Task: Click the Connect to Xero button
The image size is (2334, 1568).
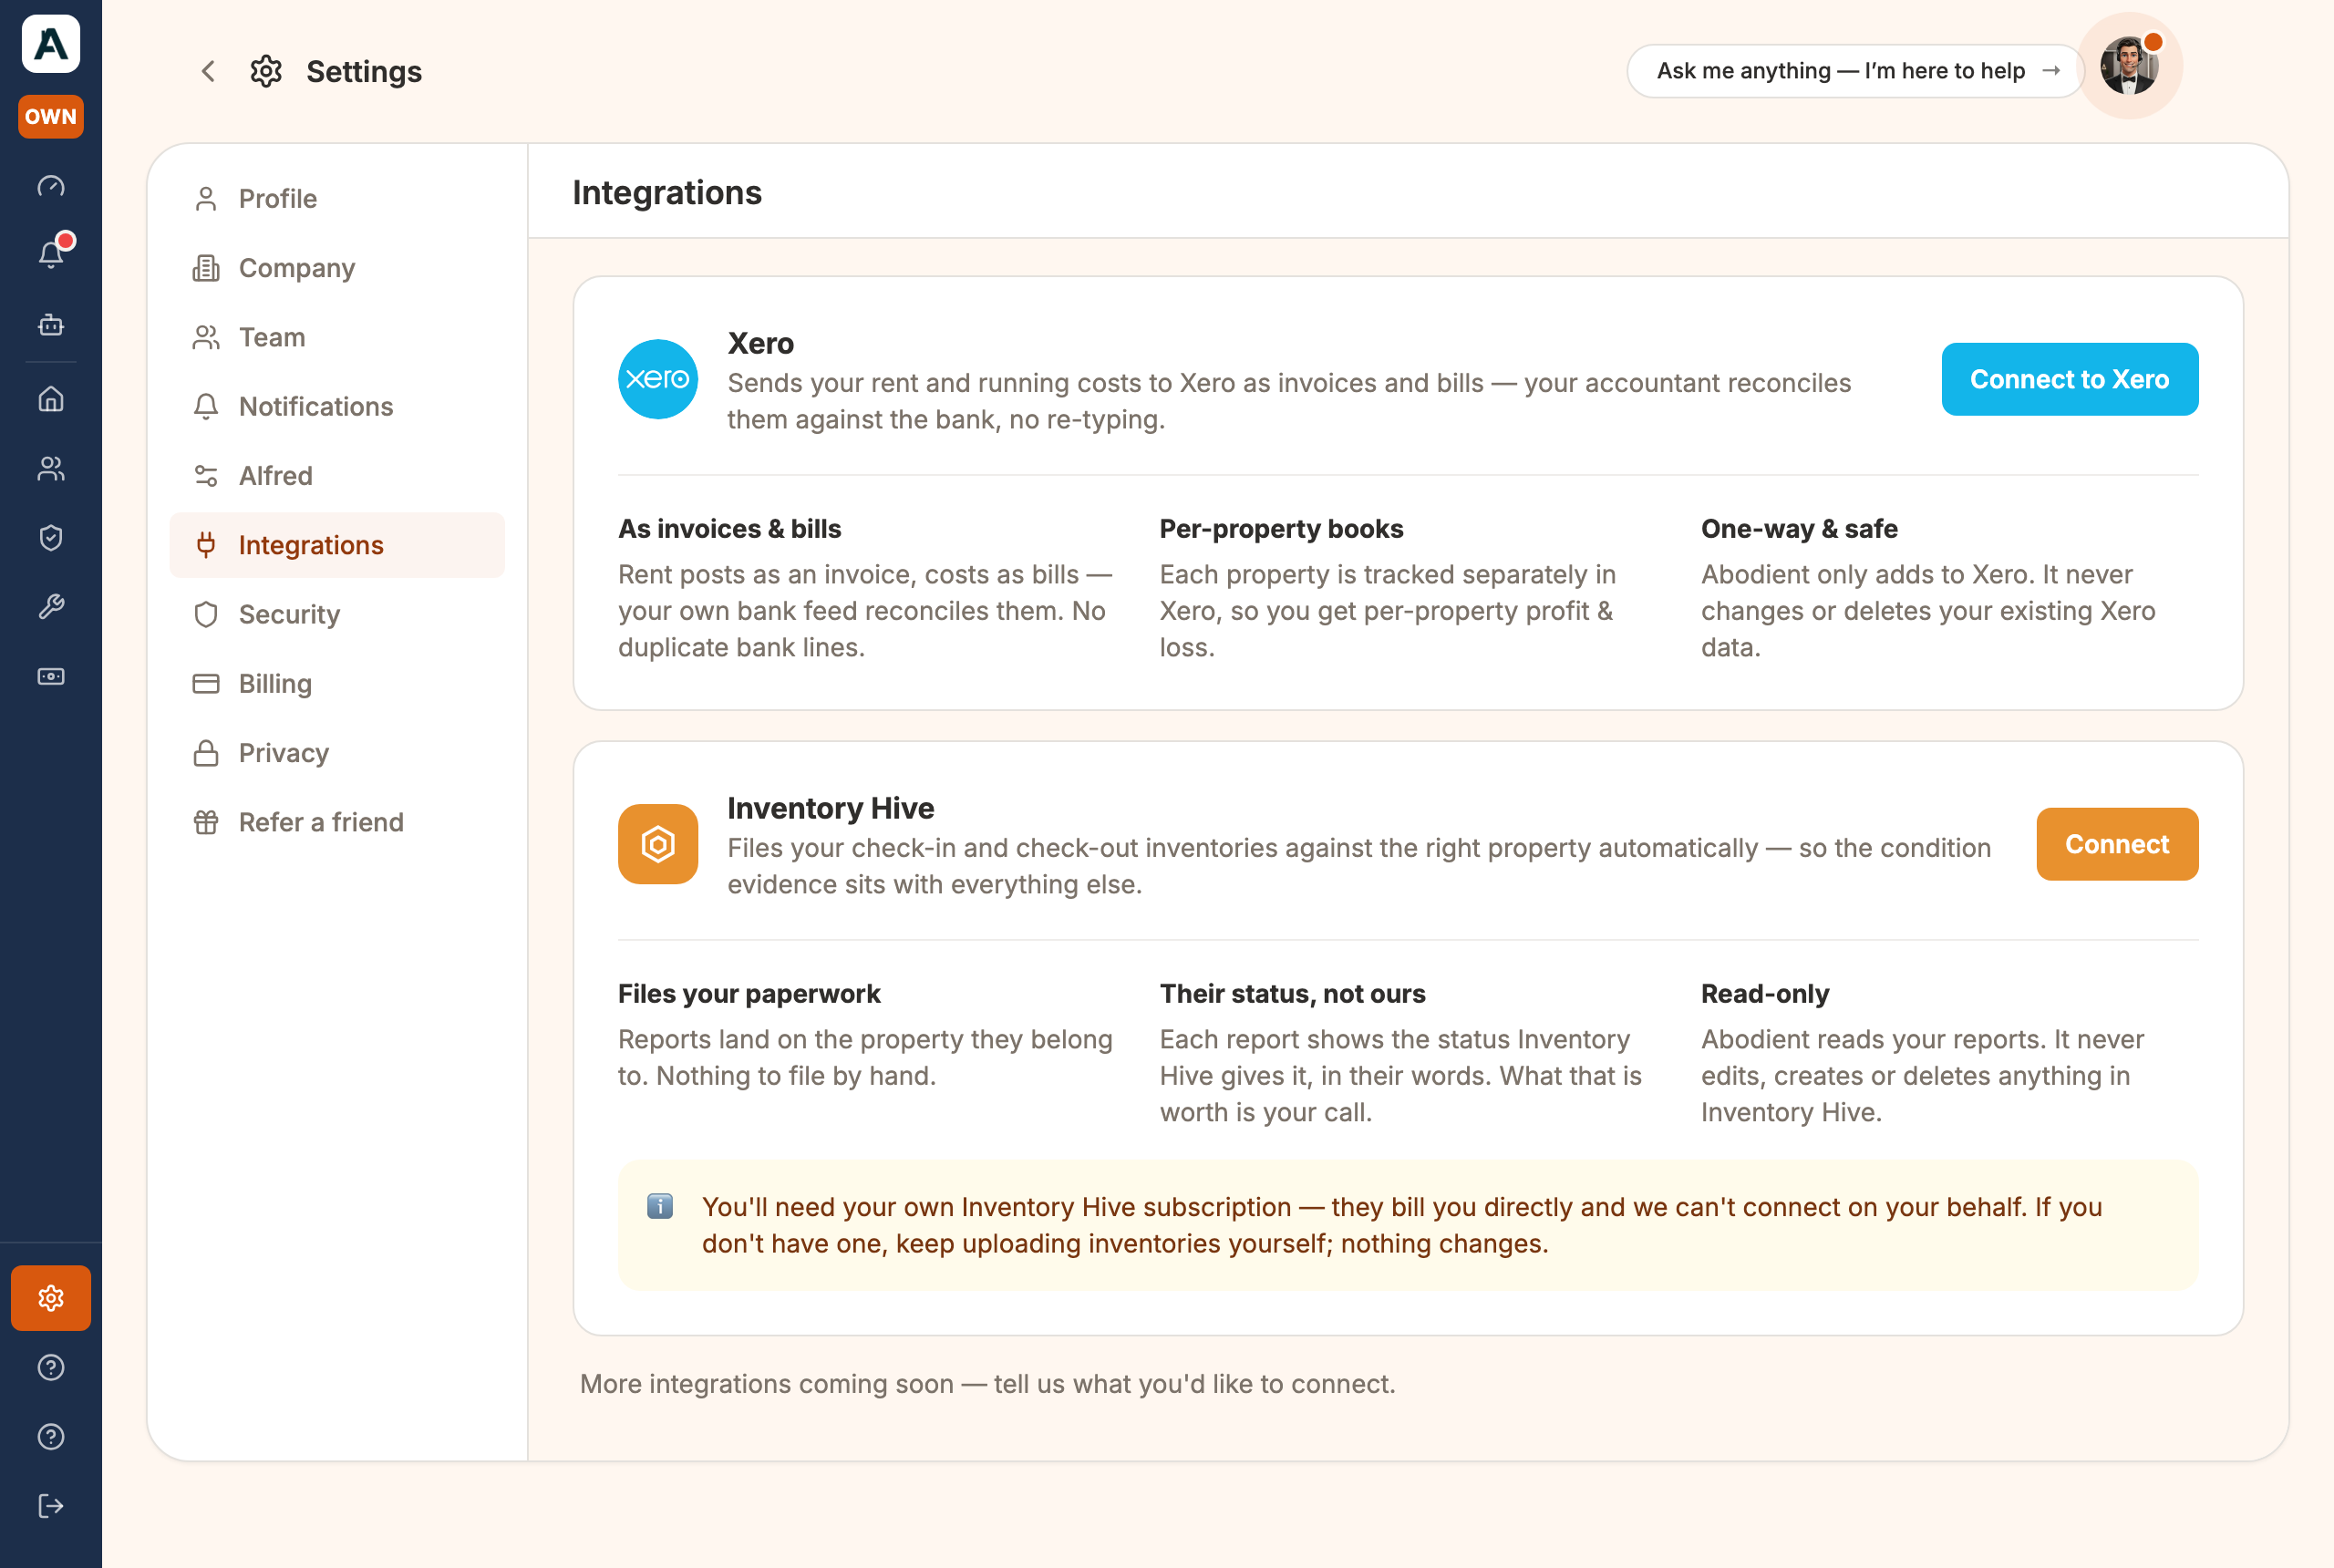Action: (x=2069, y=379)
